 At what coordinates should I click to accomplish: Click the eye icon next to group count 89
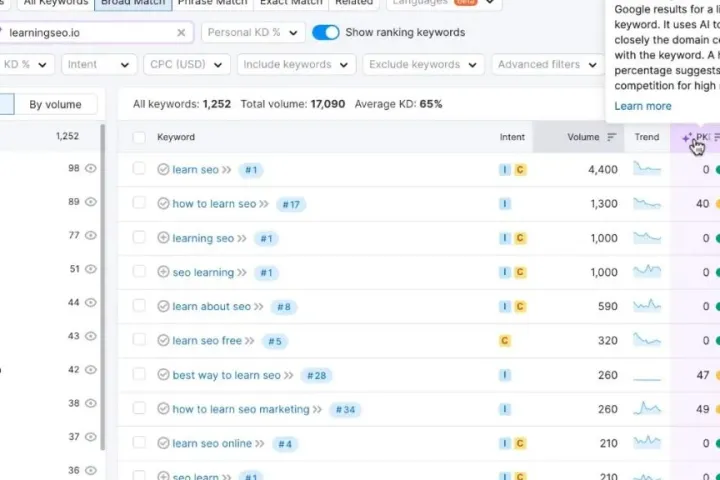(x=91, y=202)
